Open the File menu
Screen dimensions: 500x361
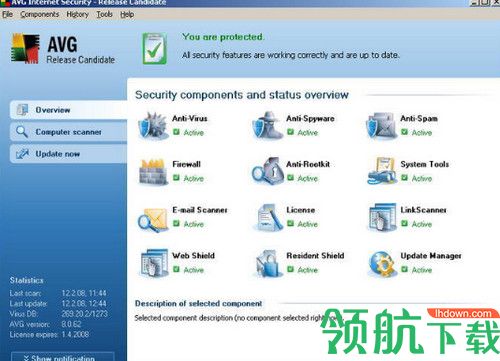[7, 14]
